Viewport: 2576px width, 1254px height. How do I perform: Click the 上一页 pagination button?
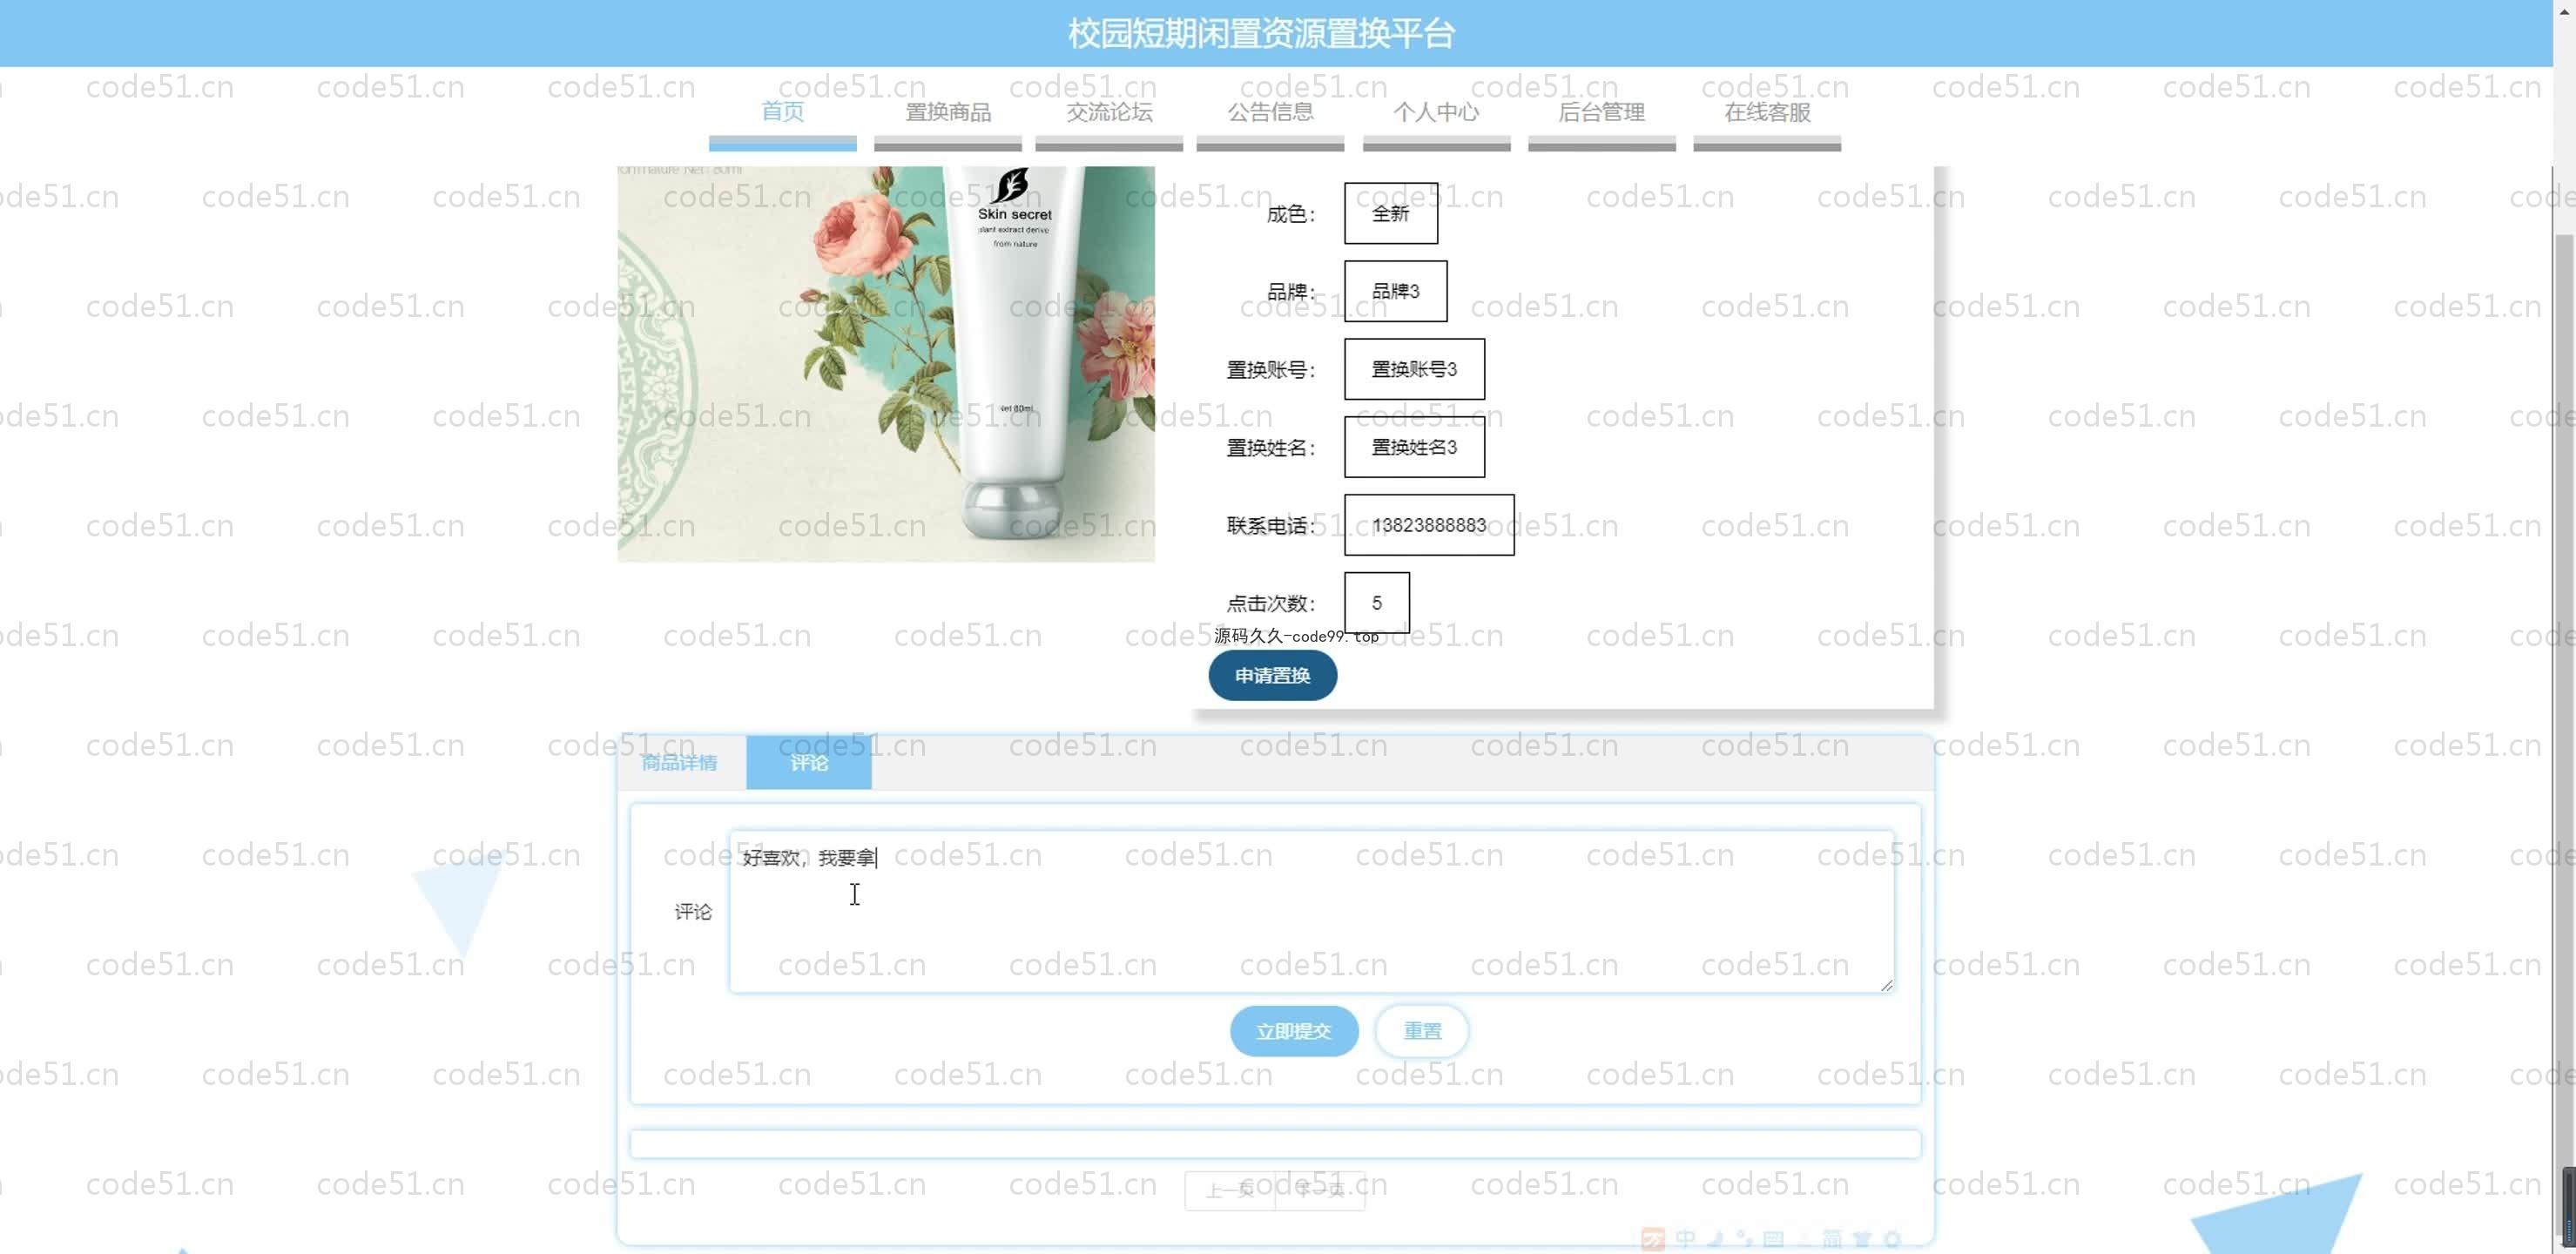1230,1190
